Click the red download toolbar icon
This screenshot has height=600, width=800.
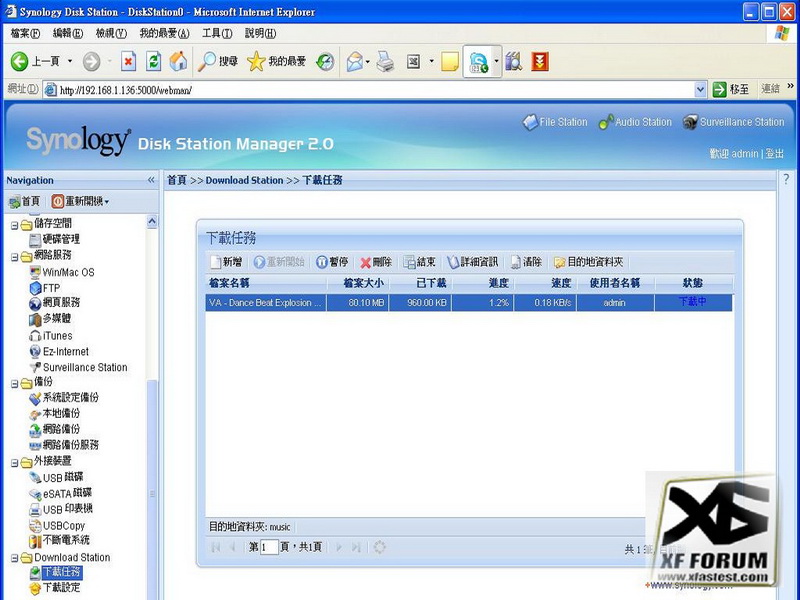pos(540,62)
